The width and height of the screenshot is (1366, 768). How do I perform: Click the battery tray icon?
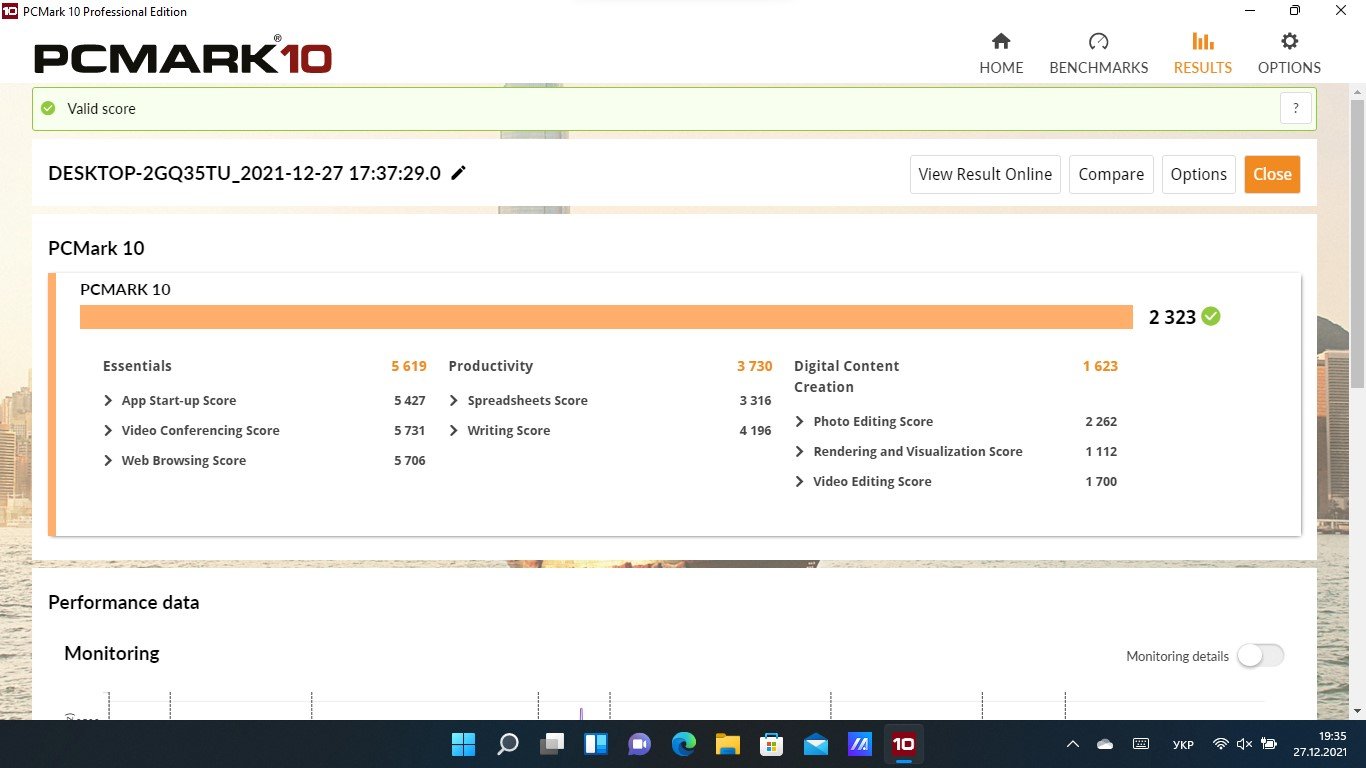[1269, 744]
